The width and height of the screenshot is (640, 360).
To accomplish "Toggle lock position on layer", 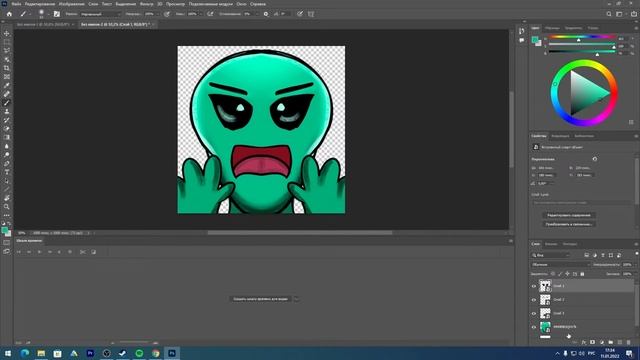I will coord(567,274).
